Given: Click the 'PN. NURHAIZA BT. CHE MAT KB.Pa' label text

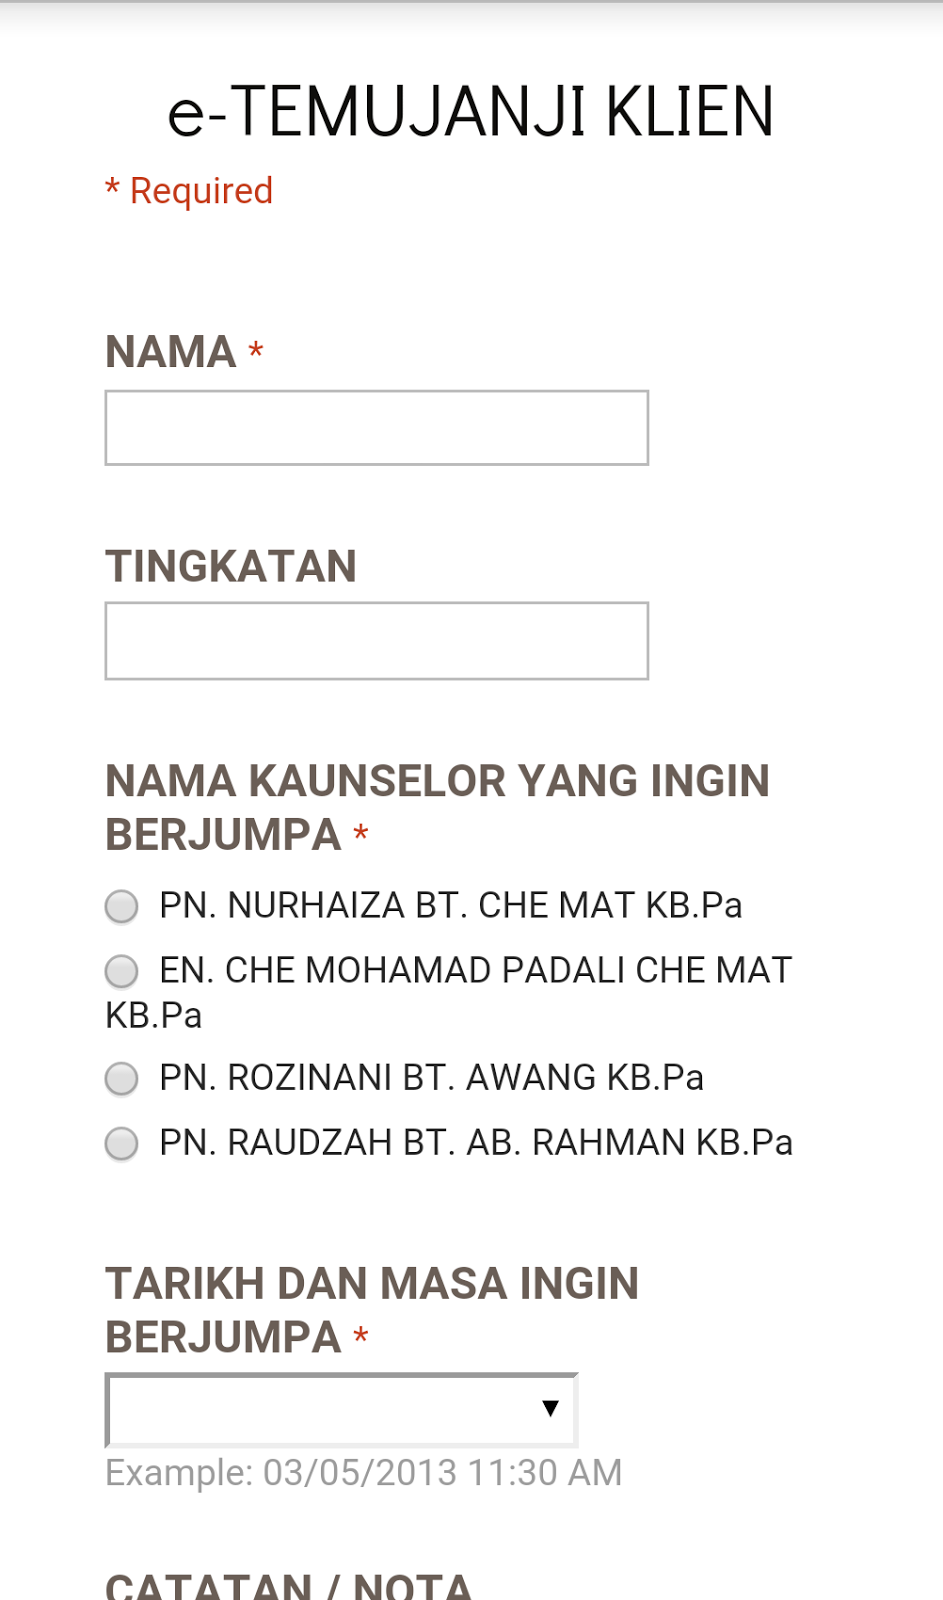Looking at the screenshot, I should 450,906.
